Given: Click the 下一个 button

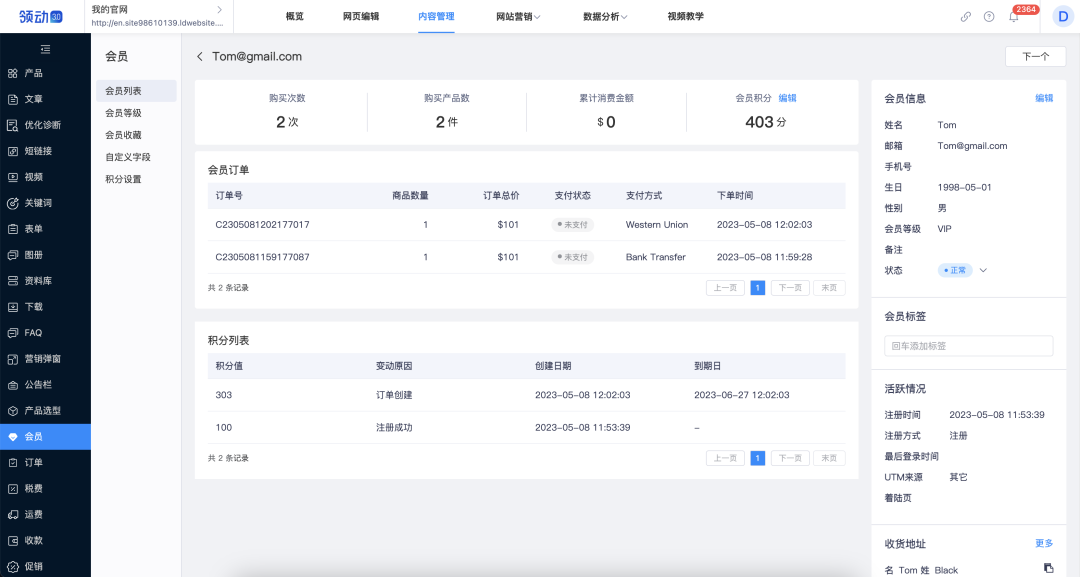Looking at the screenshot, I should click(1035, 57).
